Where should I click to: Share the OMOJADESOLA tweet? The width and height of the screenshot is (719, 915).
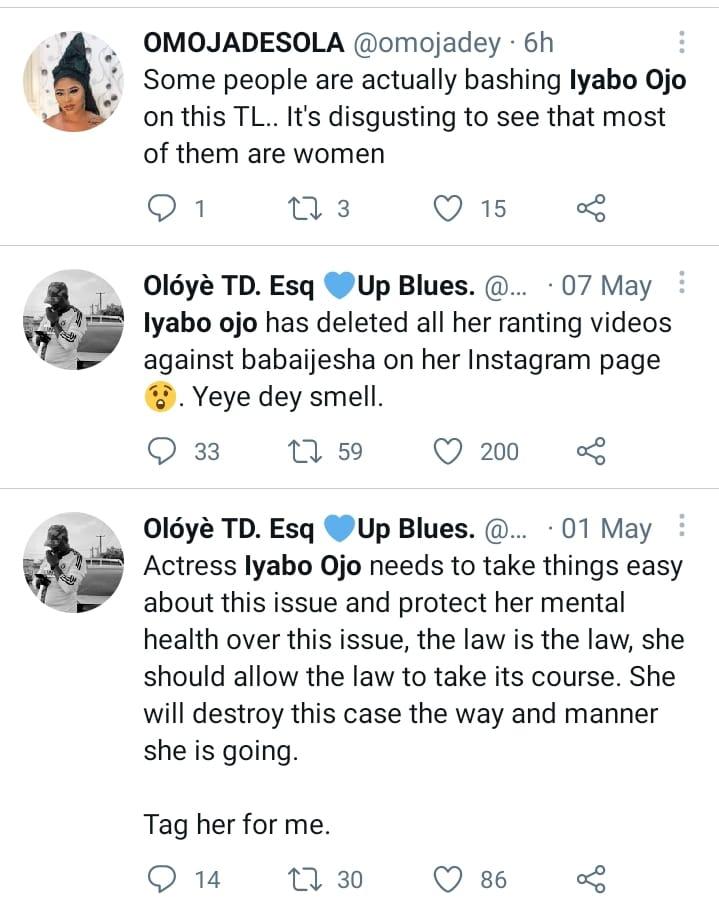point(591,208)
